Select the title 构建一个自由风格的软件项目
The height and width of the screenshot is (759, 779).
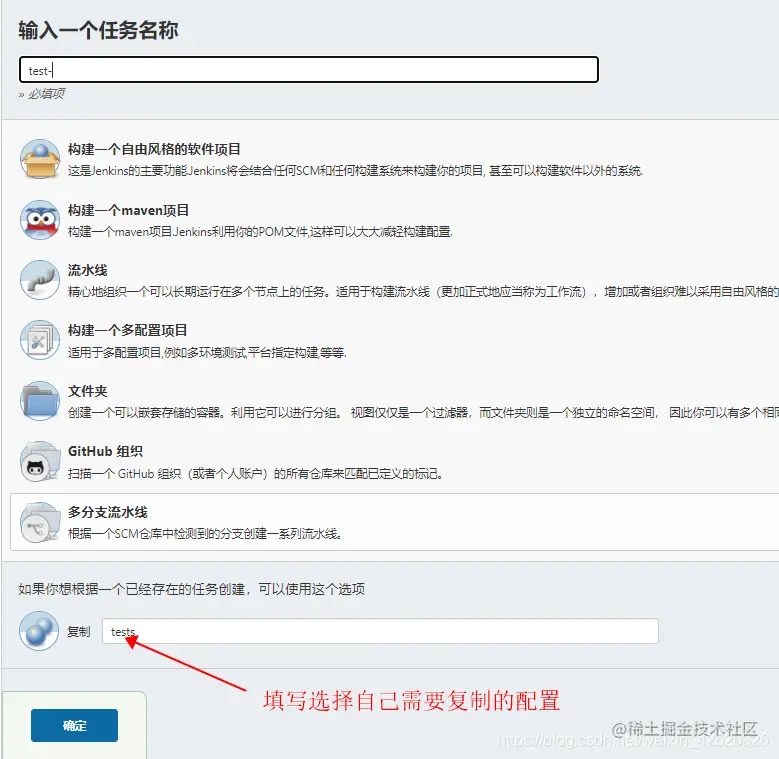pos(154,149)
